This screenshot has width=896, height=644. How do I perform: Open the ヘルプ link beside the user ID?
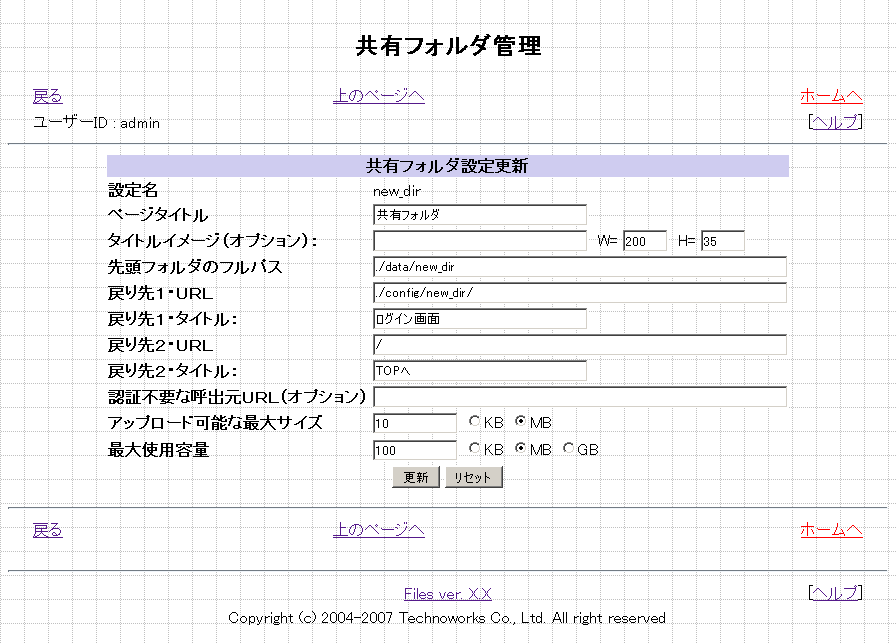(834, 122)
